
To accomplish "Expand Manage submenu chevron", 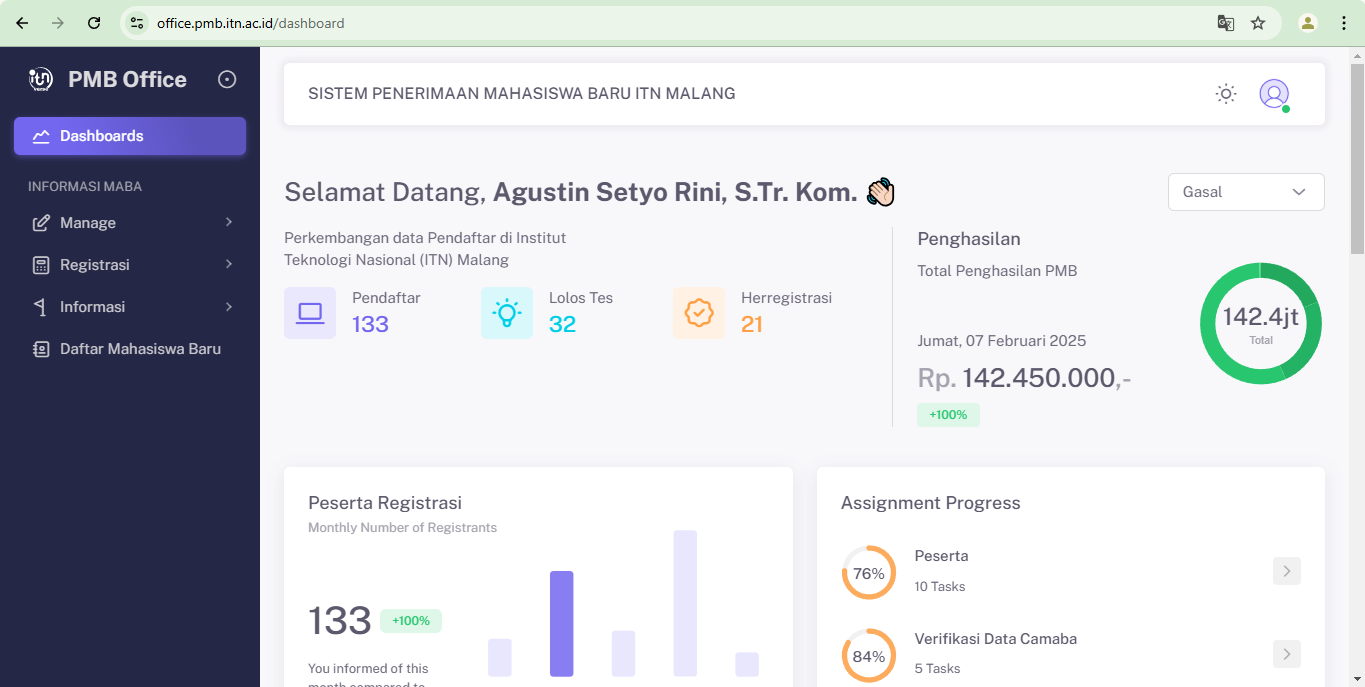I will (x=229, y=222).
